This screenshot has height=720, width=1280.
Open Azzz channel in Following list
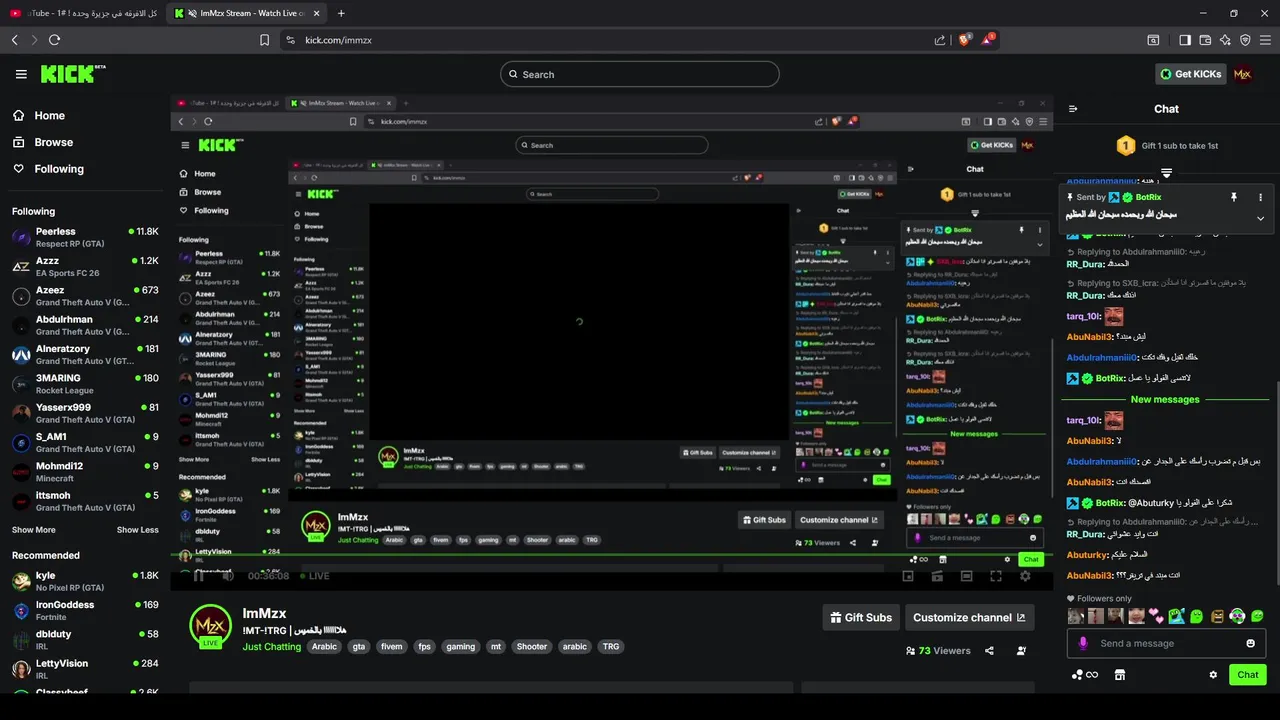point(85,266)
